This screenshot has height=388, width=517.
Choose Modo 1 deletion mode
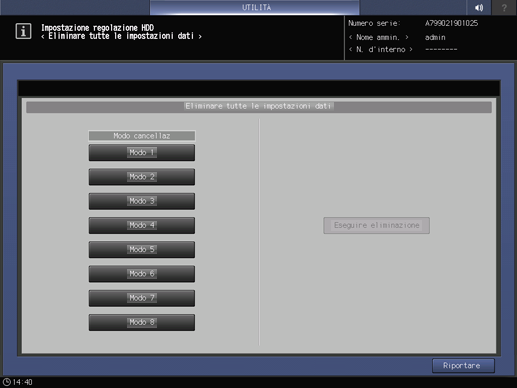[142, 153]
